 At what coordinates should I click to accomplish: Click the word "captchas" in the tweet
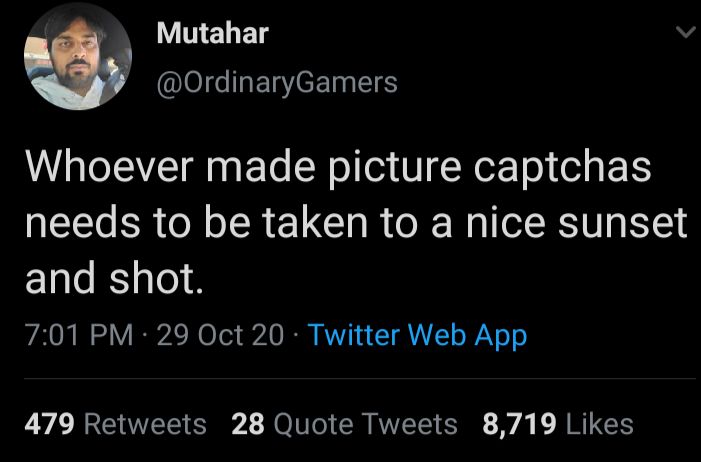pos(565,168)
